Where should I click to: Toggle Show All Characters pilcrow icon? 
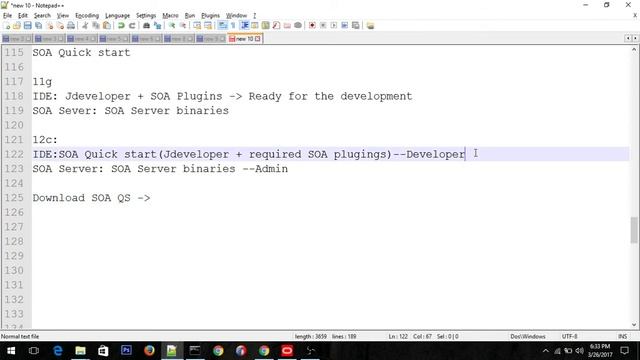[233, 26]
